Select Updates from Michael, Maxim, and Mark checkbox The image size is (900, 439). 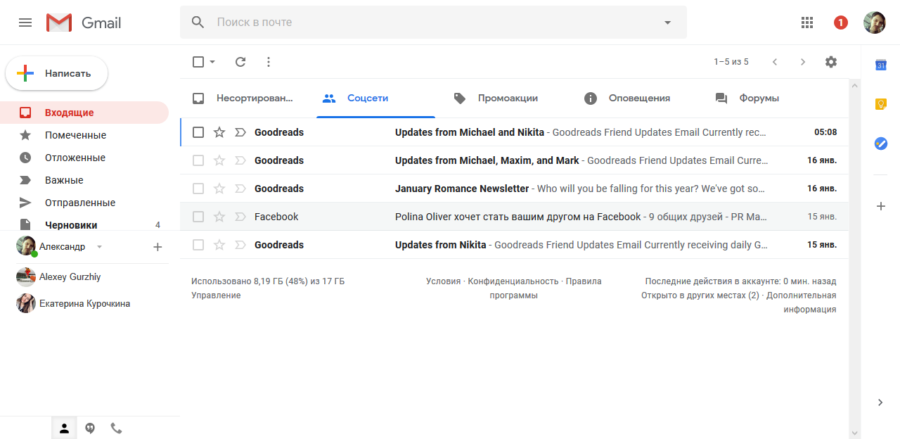tap(198, 161)
